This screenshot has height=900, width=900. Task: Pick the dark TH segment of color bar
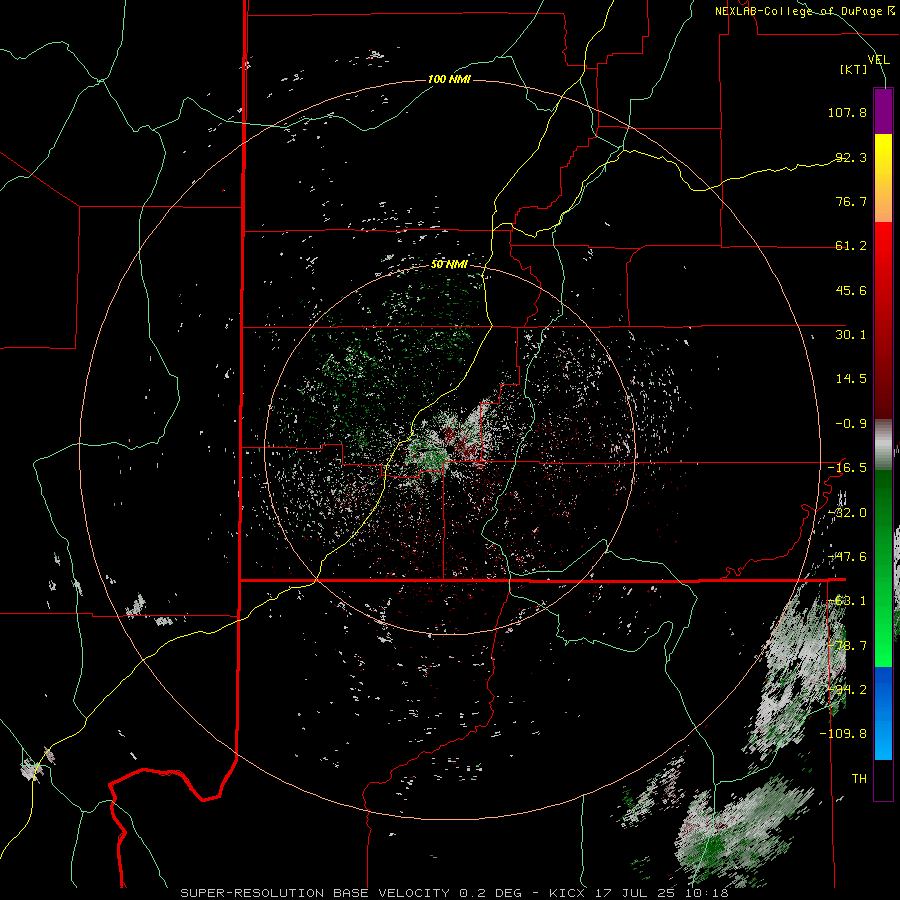click(883, 779)
